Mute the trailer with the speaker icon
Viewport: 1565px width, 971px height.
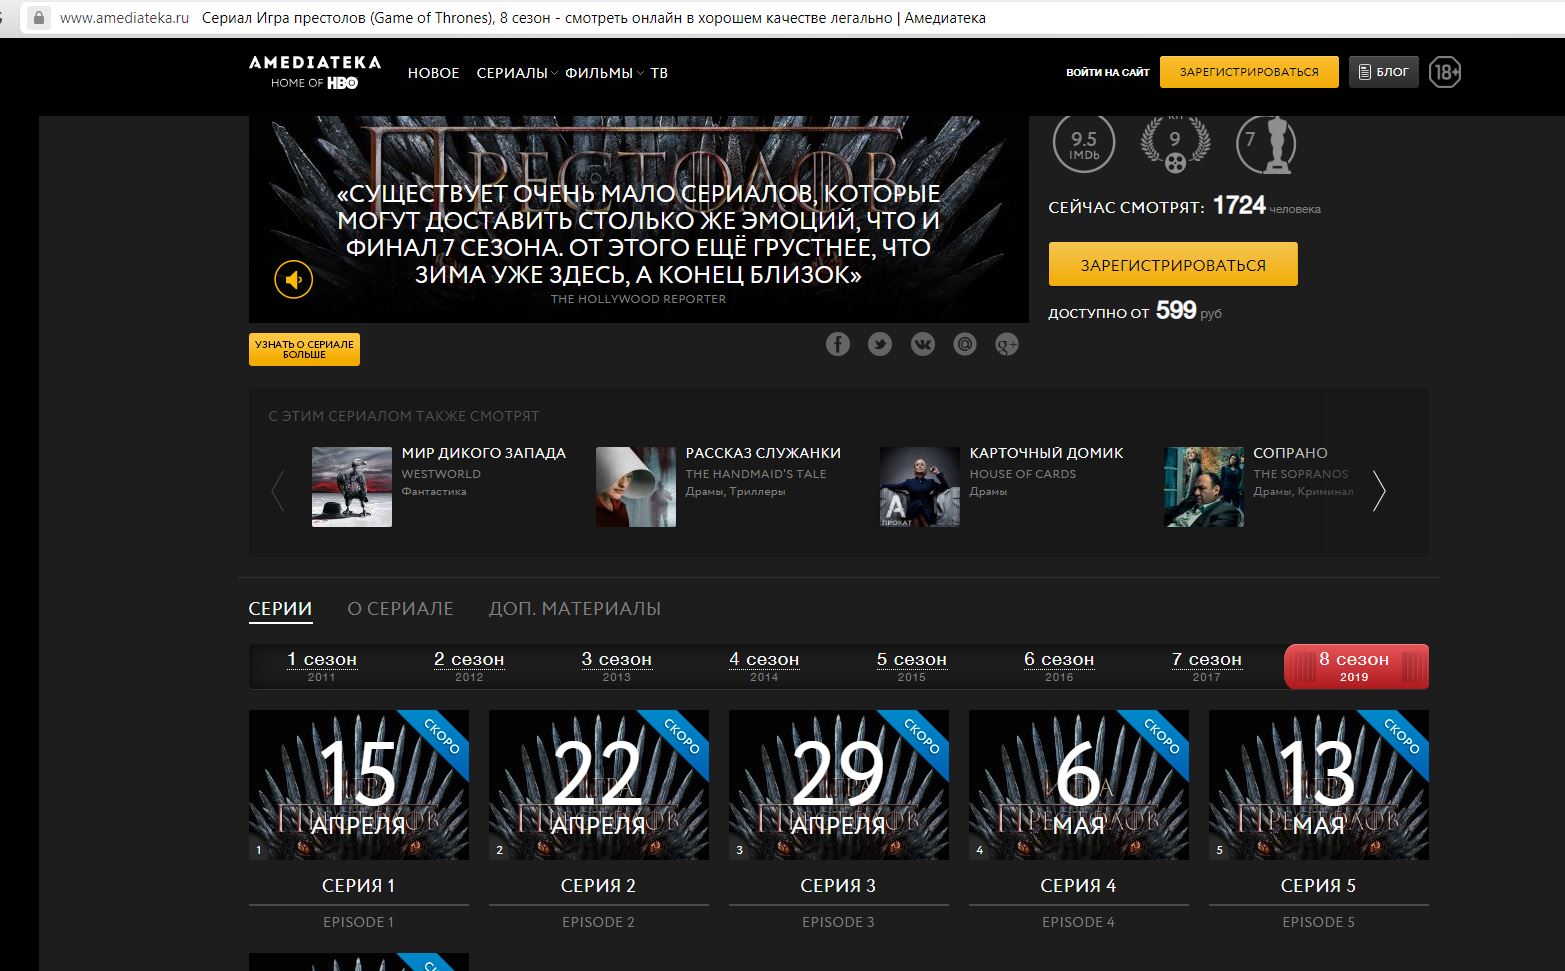pos(294,279)
